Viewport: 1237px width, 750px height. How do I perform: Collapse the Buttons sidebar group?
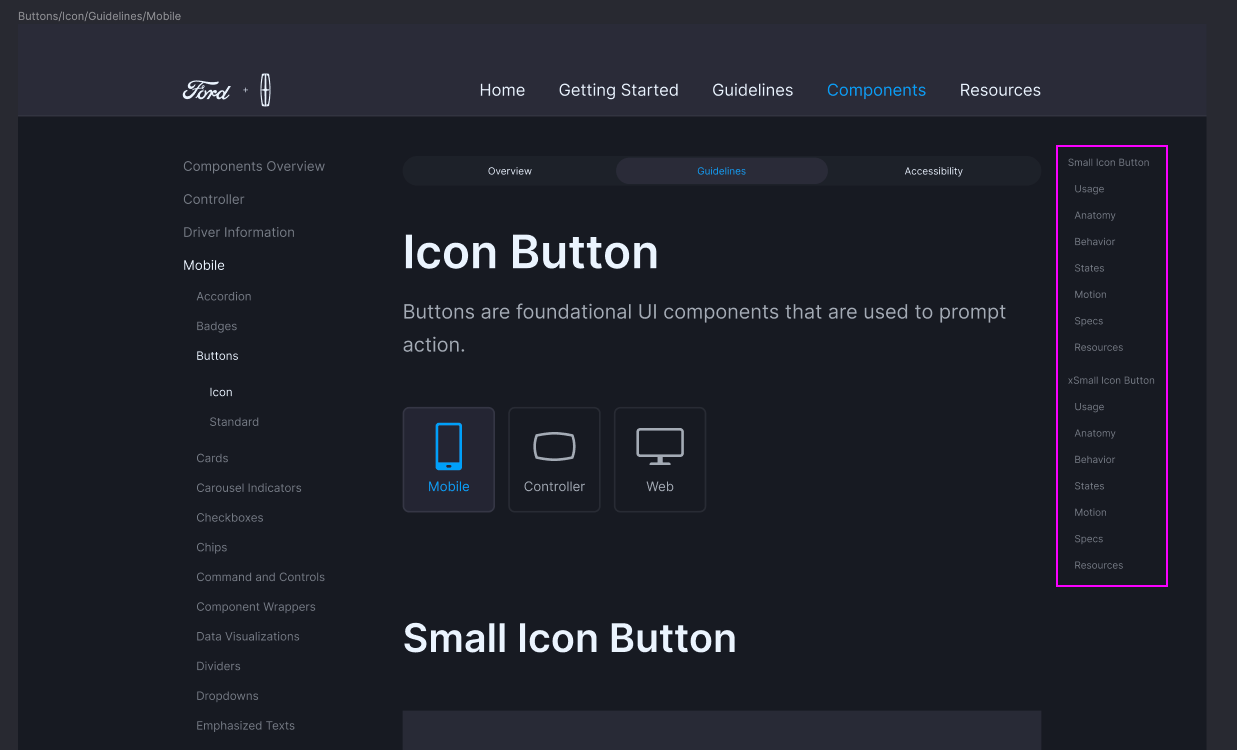[x=217, y=356]
